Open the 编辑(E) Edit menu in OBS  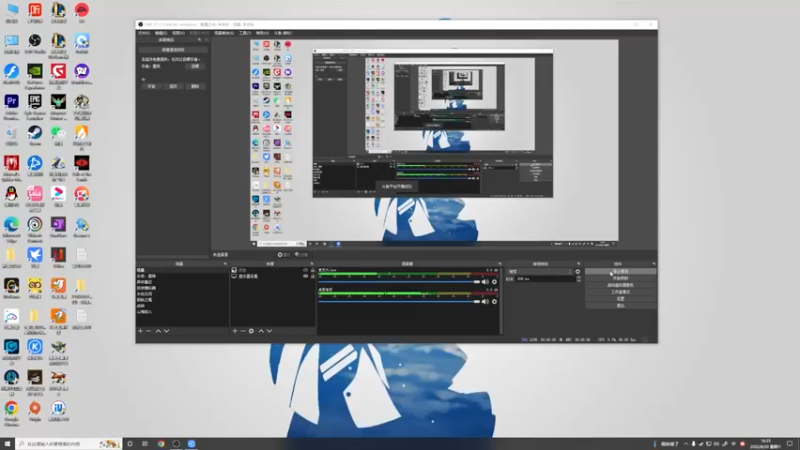point(161,33)
